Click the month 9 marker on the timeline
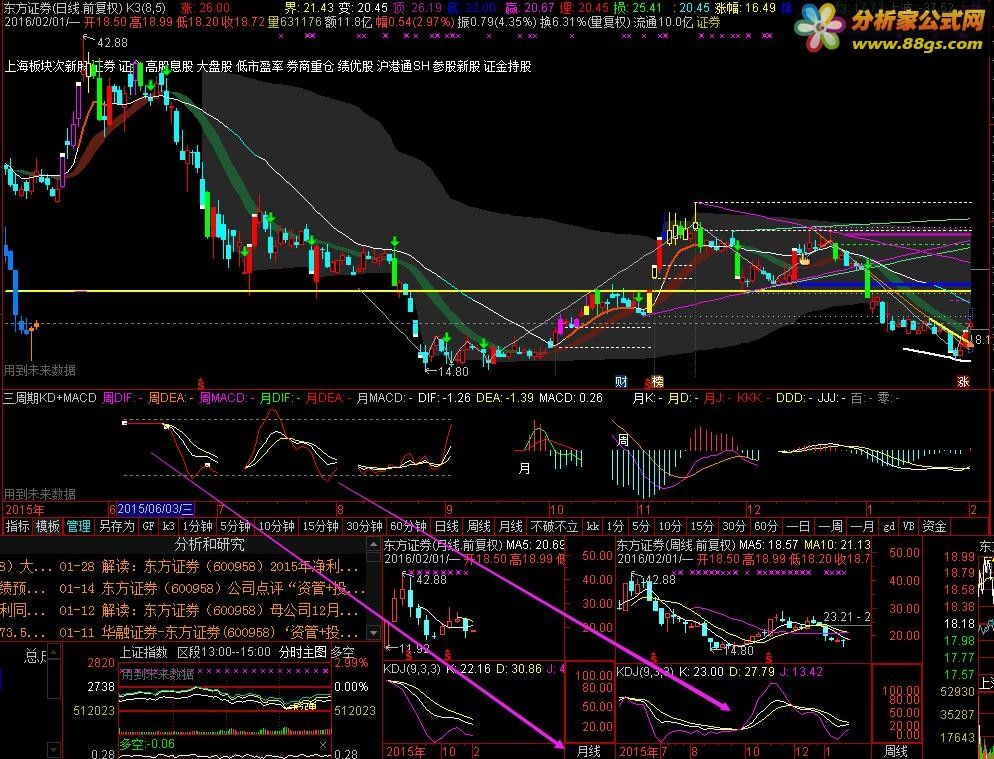This screenshot has height=759, width=994. click(x=449, y=509)
